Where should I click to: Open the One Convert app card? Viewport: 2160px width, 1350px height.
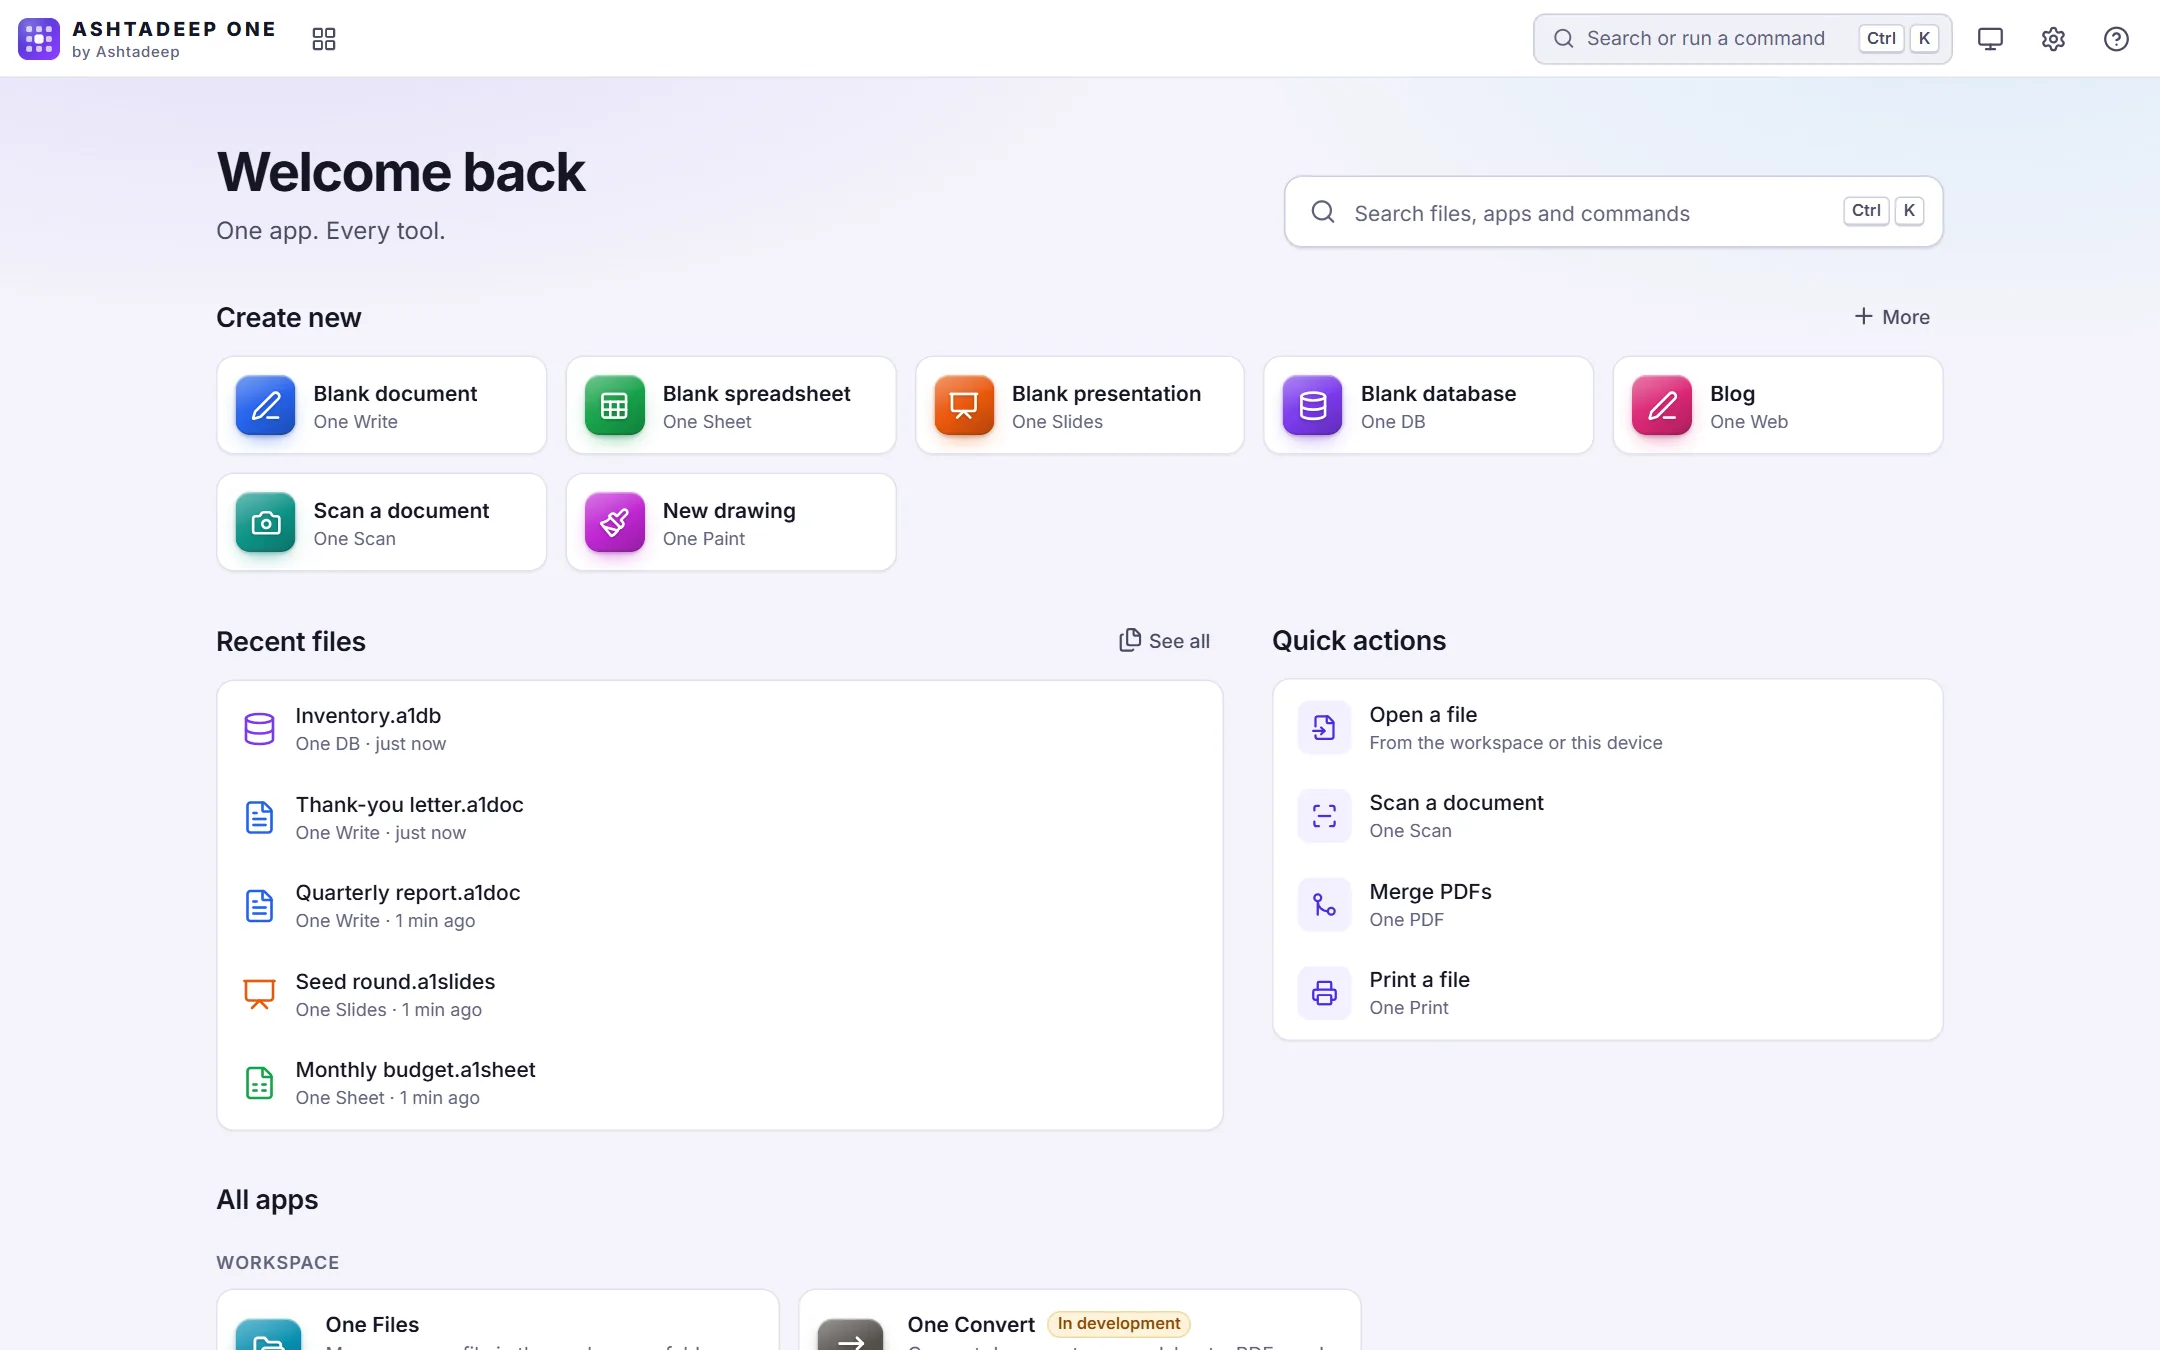click(1080, 1320)
